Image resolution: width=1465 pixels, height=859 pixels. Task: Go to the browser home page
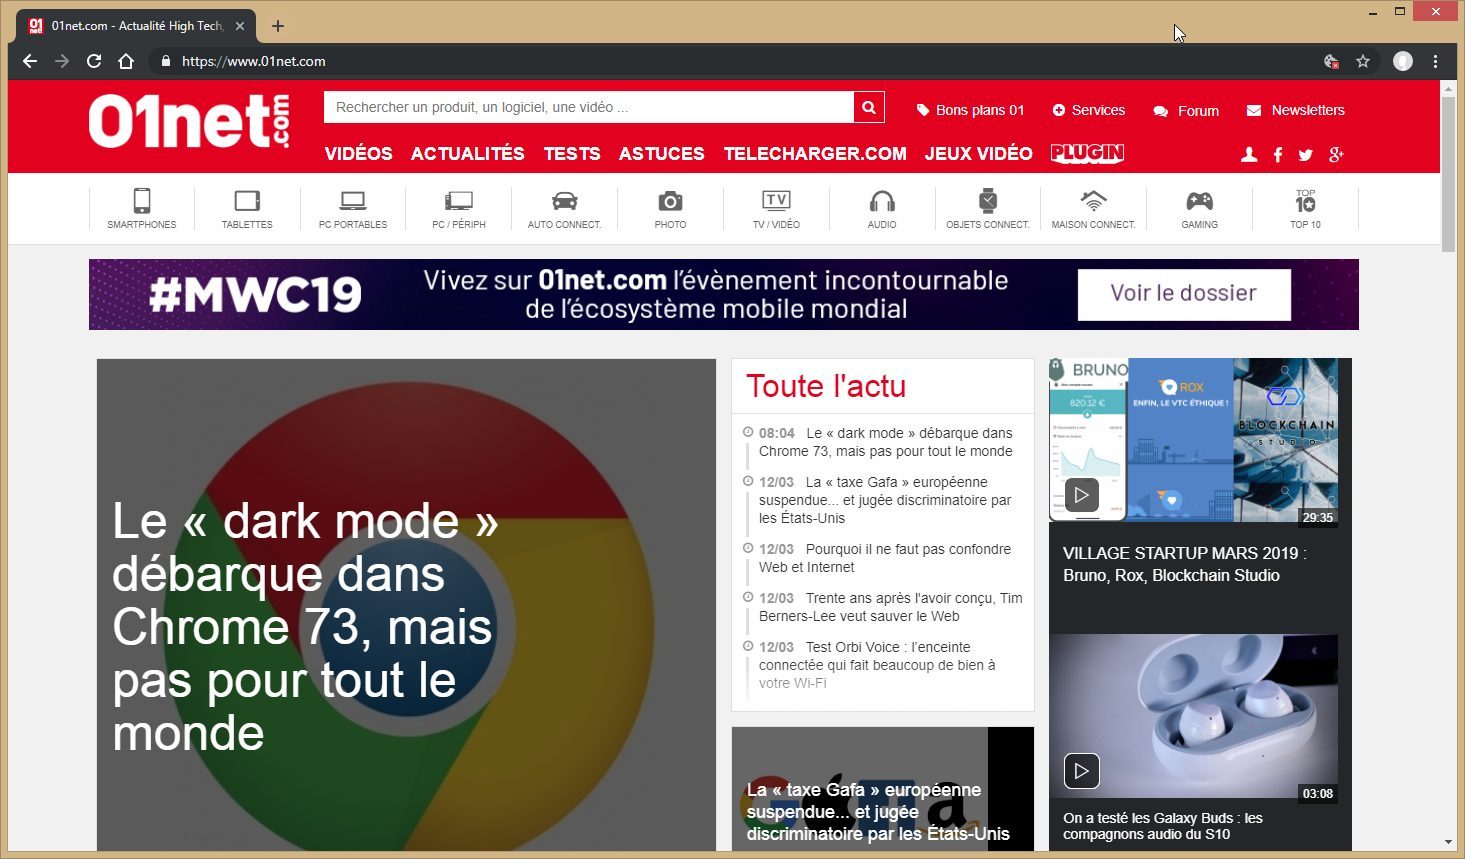(x=126, y=61)
